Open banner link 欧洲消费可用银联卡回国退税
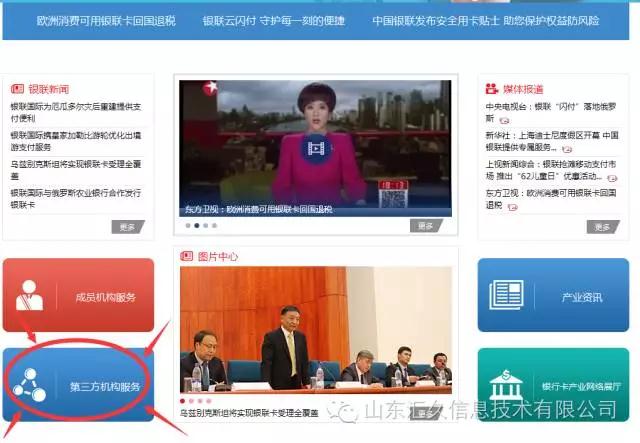Screen dimensions: 640x443 click(x=106, y=21)
